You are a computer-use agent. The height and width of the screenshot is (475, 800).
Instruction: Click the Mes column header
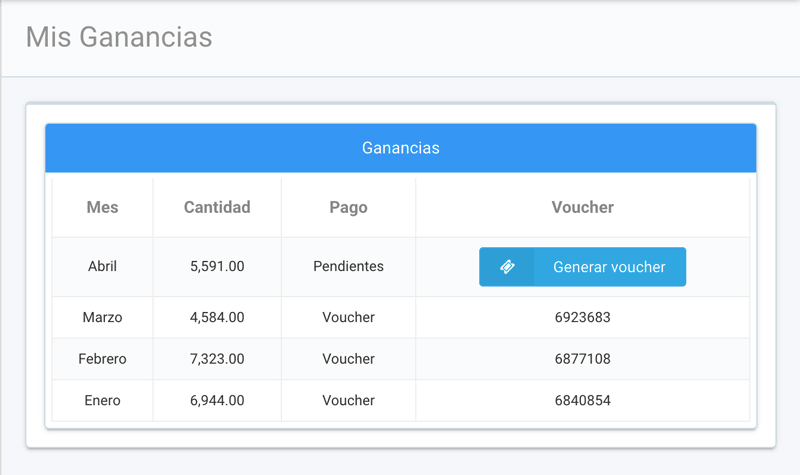click(103, 207)
